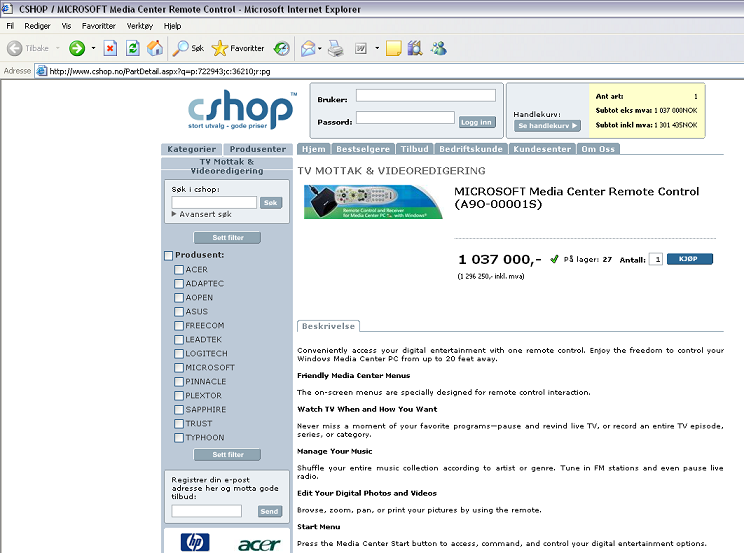
Task: Open the Hjelp menu
Action: point(172,26)
